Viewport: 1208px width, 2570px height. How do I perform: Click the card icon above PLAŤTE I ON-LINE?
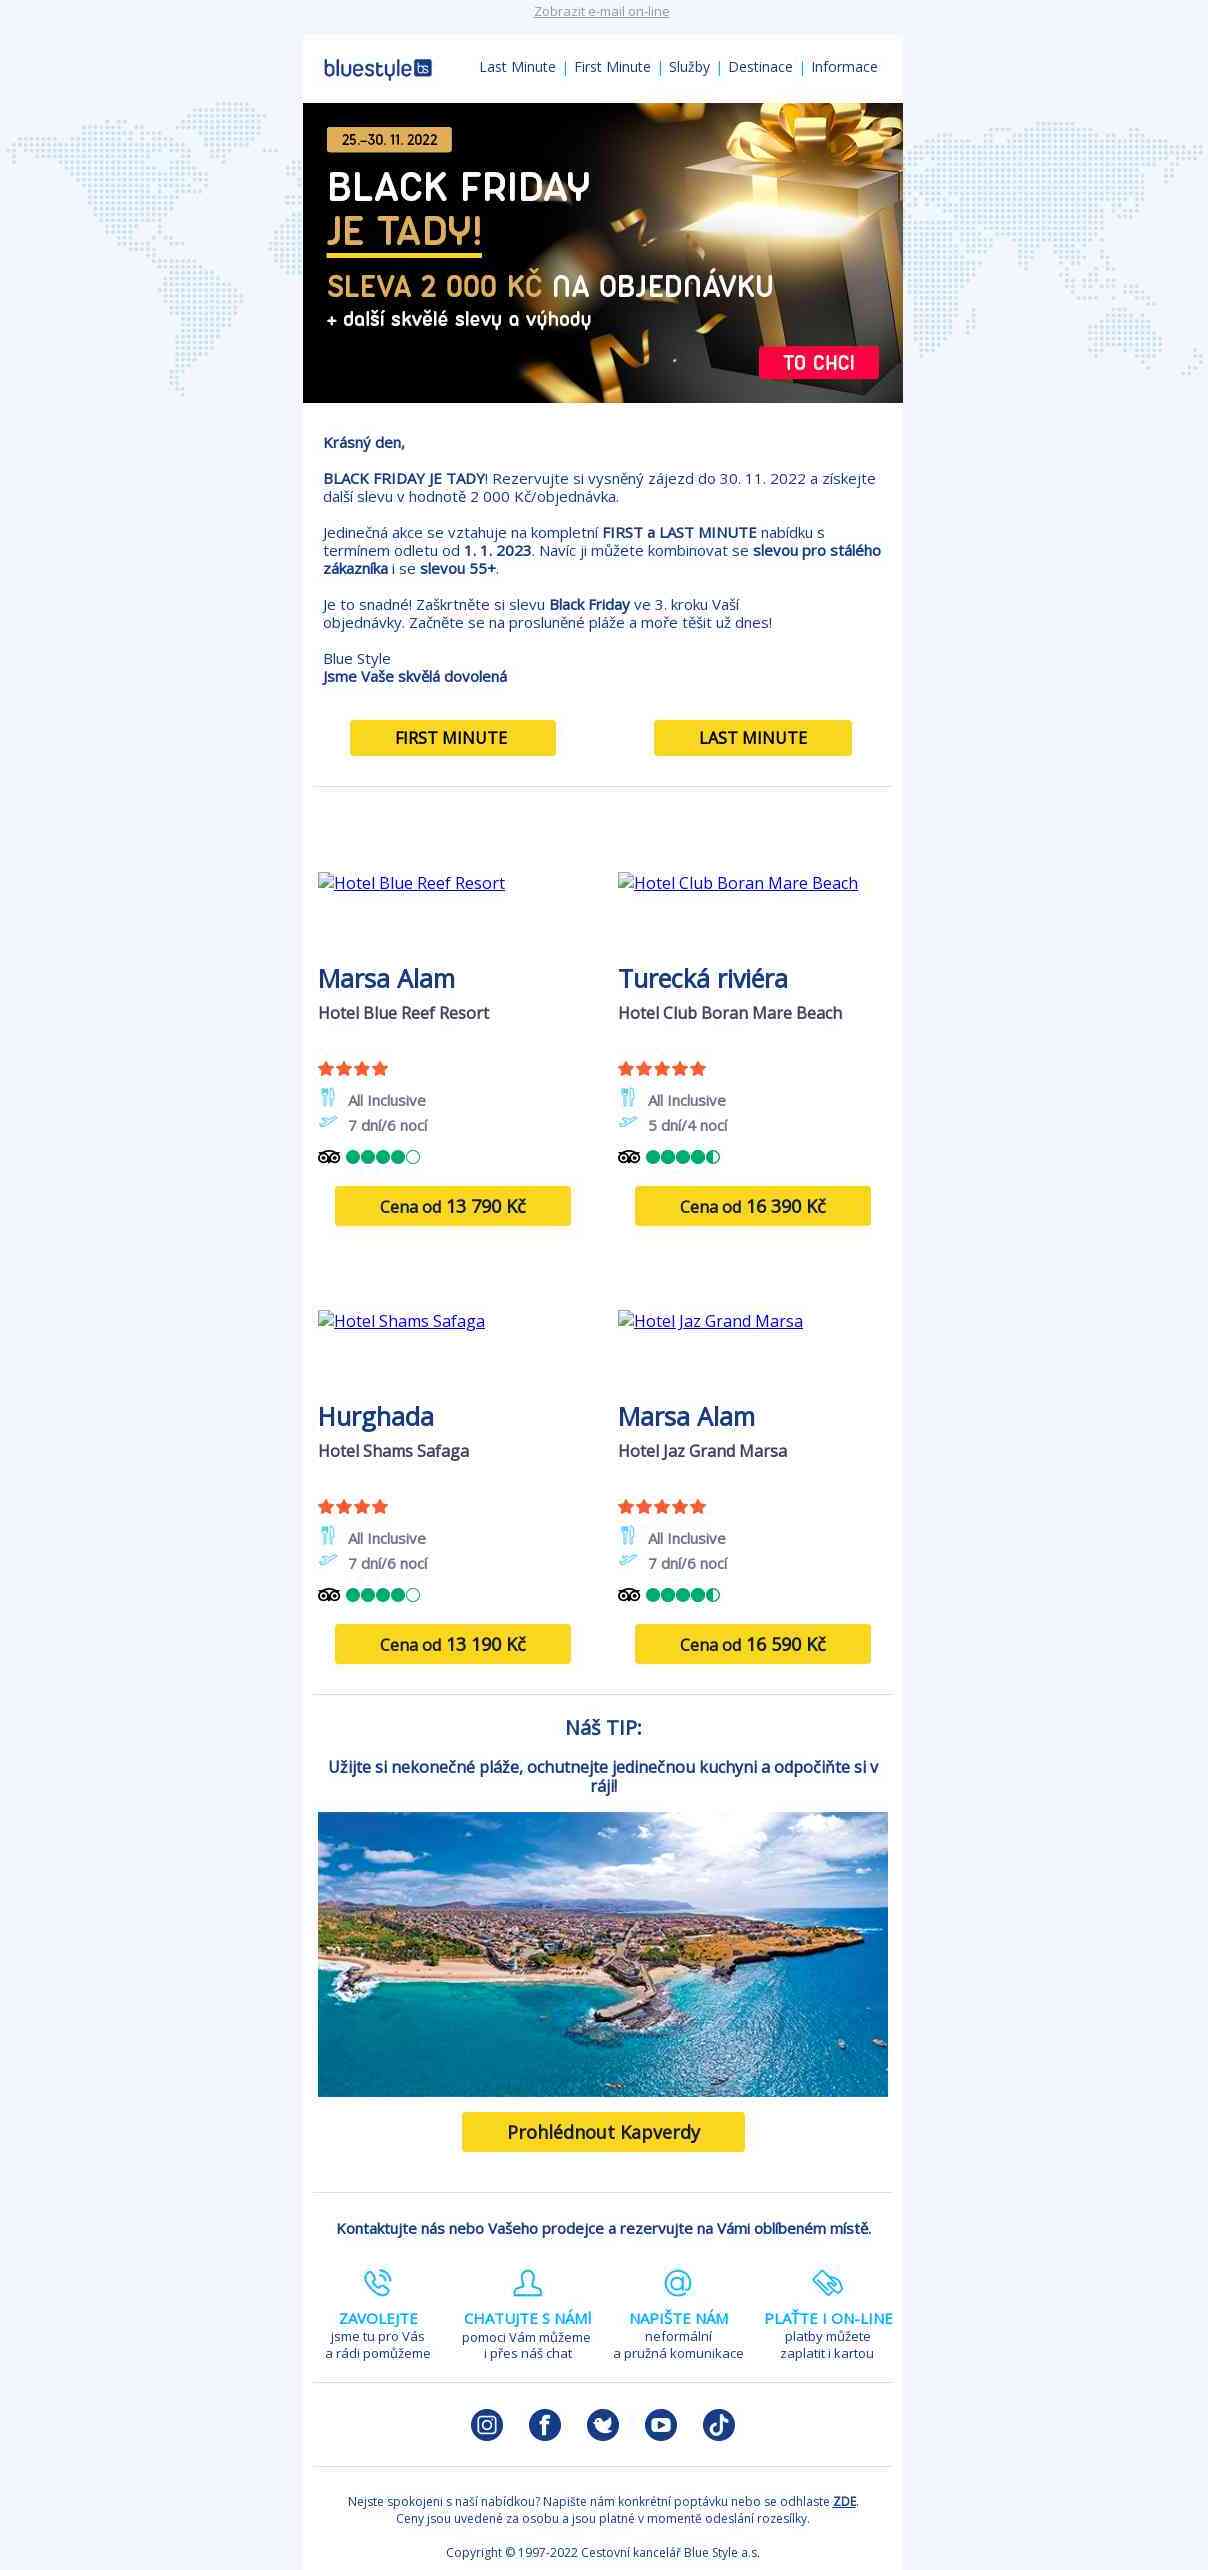click(828, 2283)
